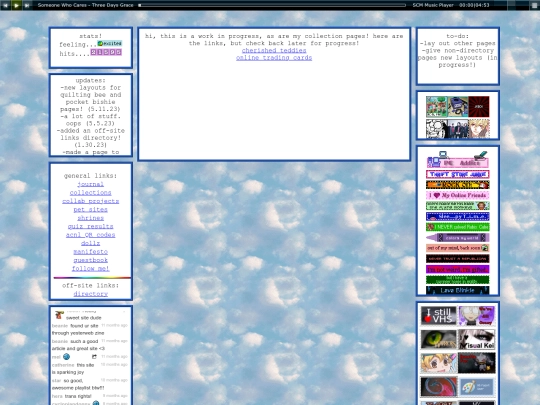Click the Lava Blinkie banner

[458, 290]
